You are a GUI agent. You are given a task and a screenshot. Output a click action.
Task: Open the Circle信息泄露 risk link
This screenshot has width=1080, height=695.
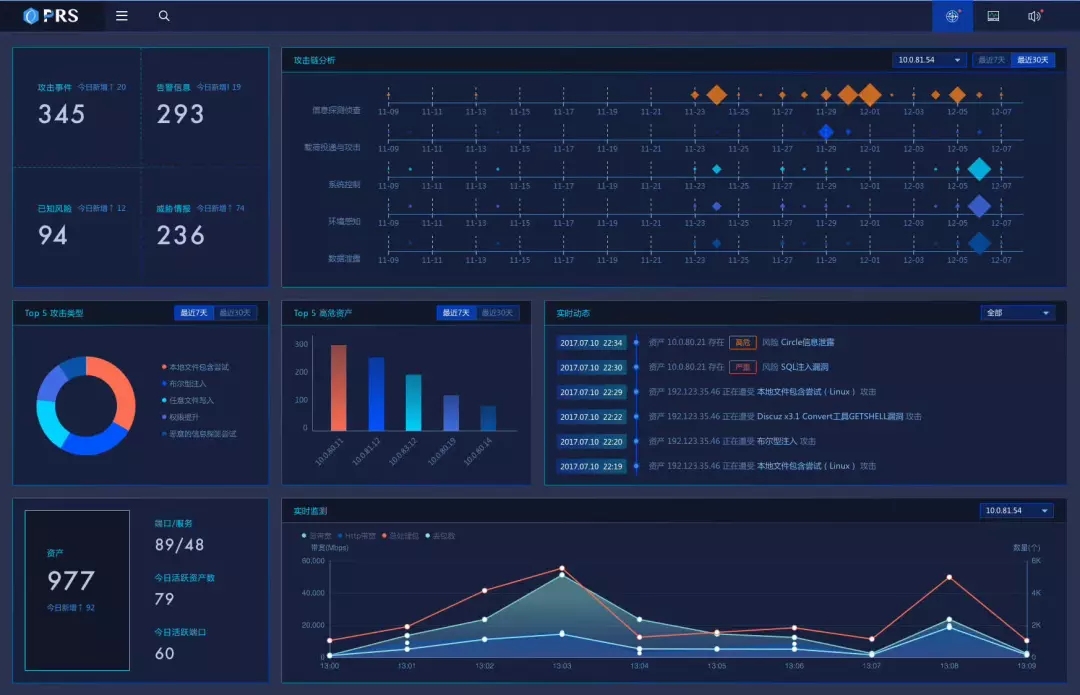coord(807,342)
